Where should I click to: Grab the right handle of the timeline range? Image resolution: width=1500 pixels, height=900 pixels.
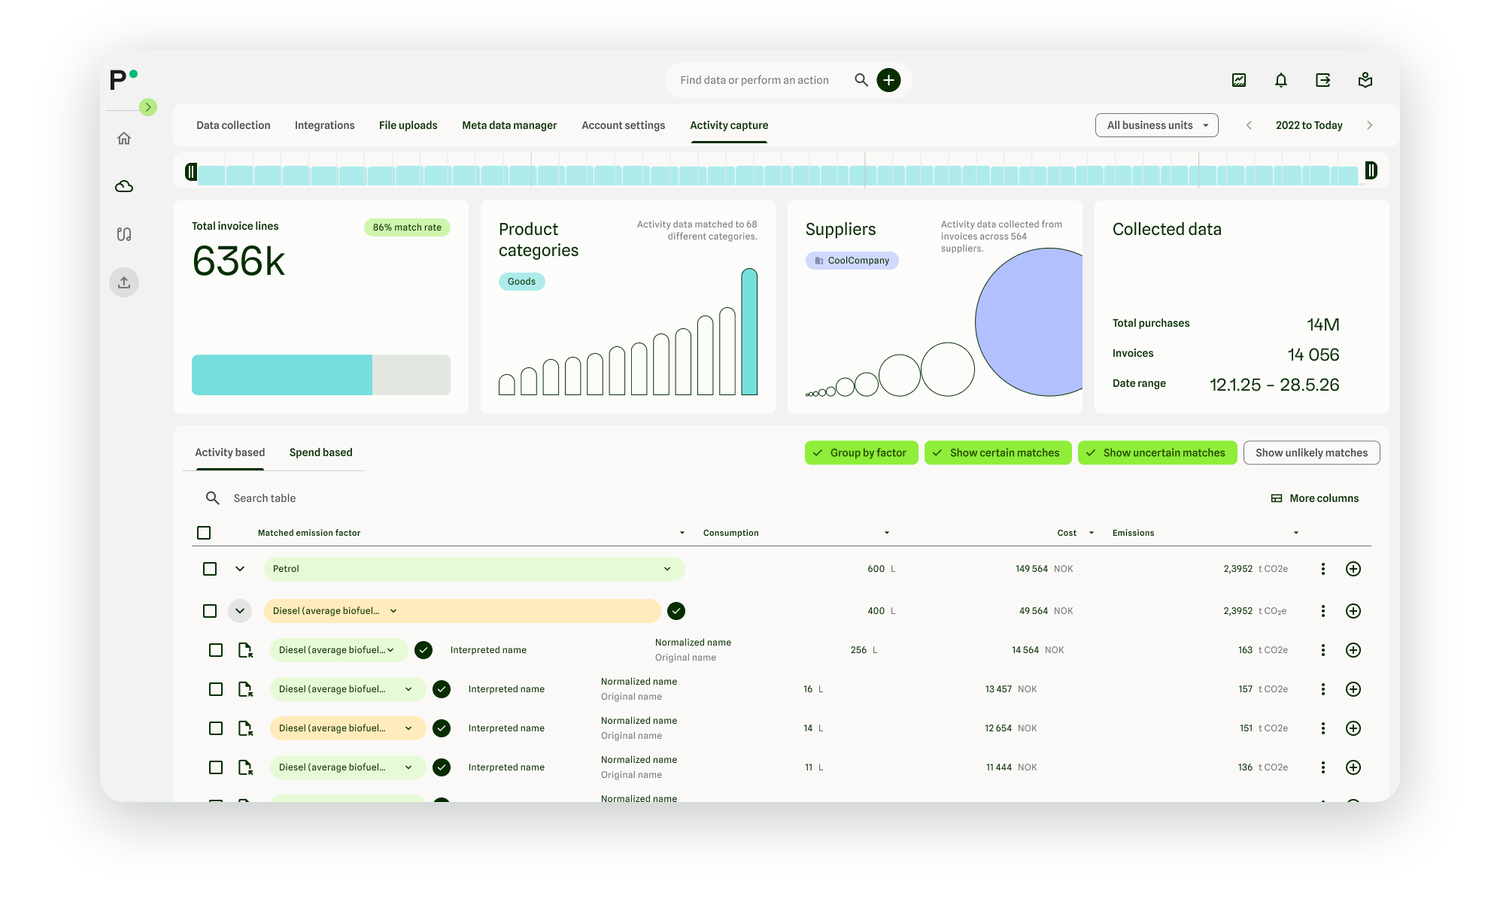[1371, 171]
